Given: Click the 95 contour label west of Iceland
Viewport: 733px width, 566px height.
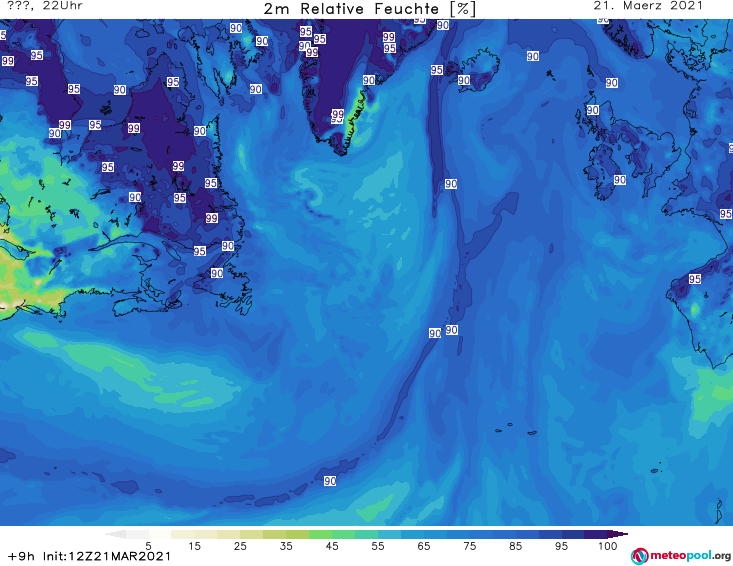Looking at the screenshot, I should tap(437, 70).
